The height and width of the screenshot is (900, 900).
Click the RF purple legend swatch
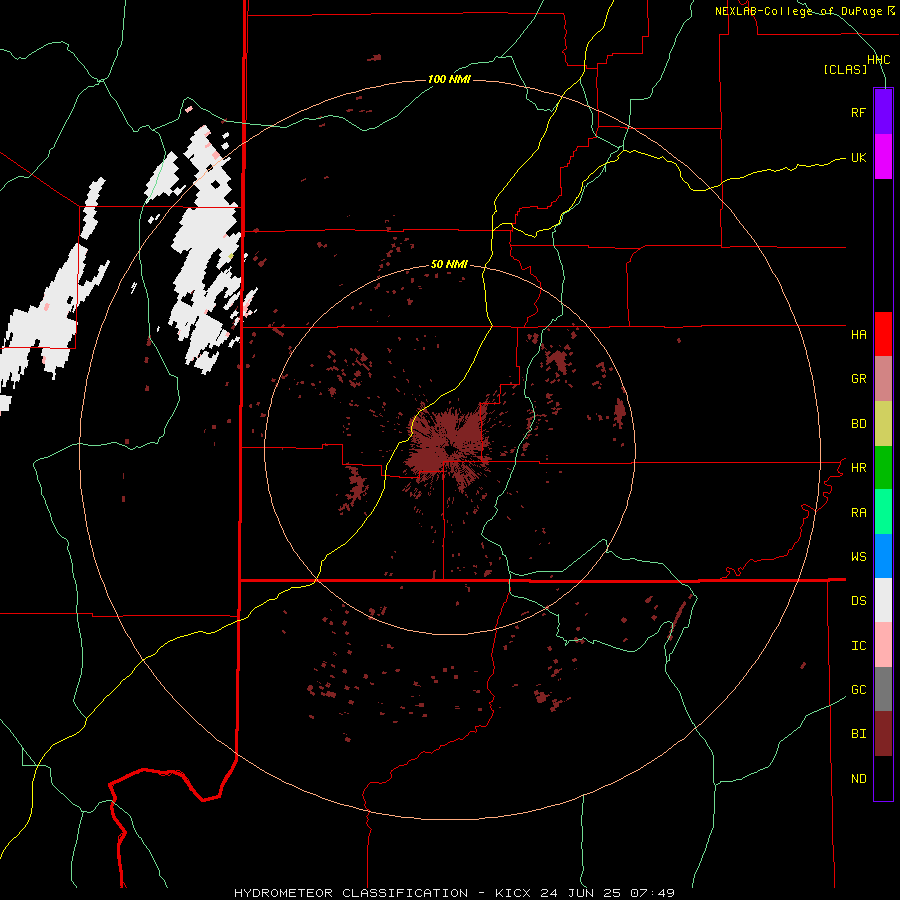coord(883,112)
